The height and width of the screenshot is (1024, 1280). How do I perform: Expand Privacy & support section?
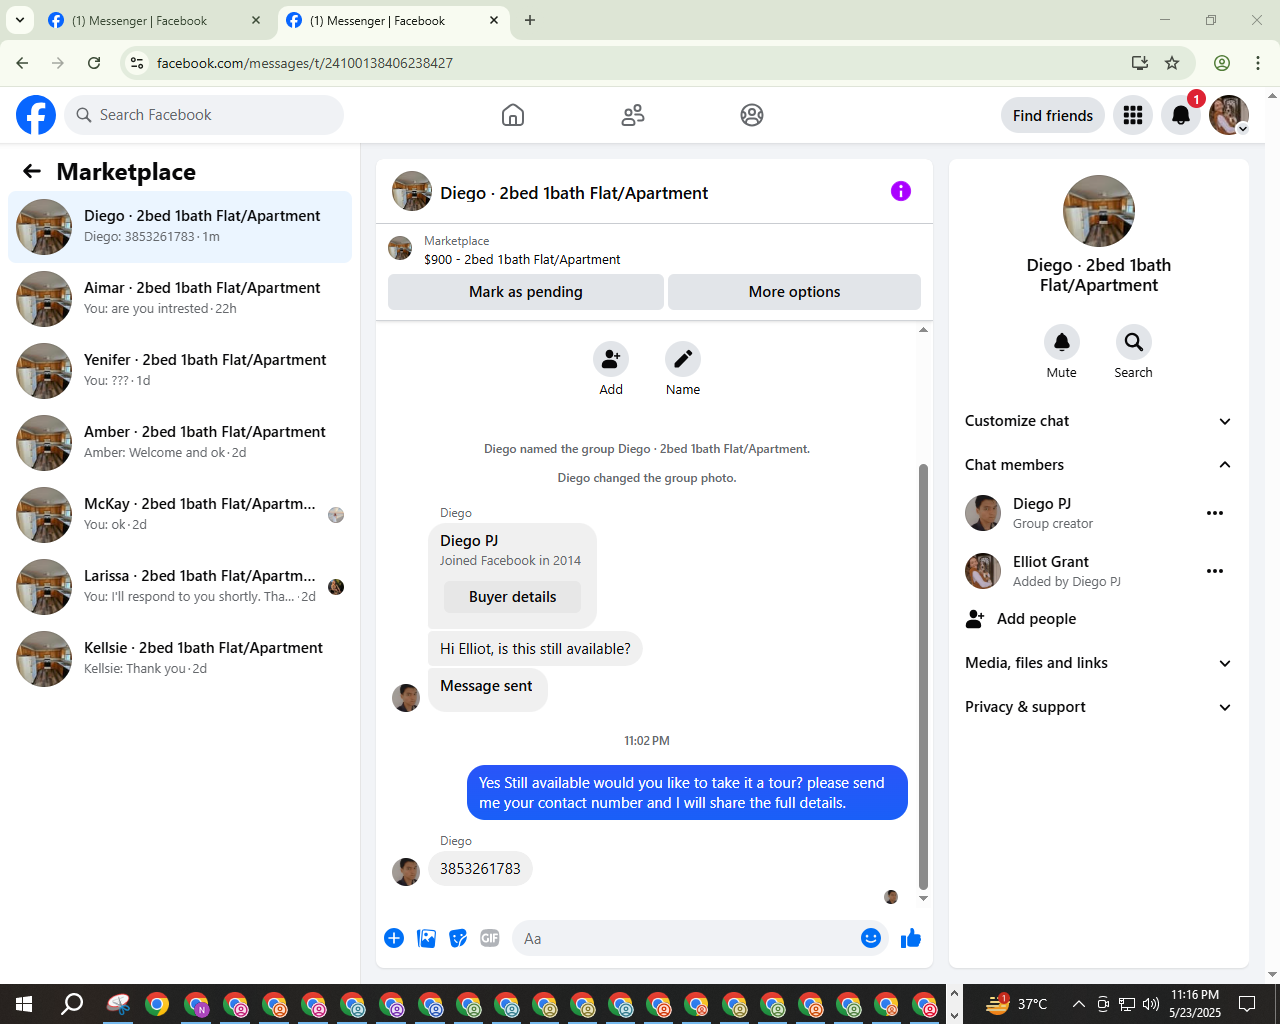[1098, 707]
